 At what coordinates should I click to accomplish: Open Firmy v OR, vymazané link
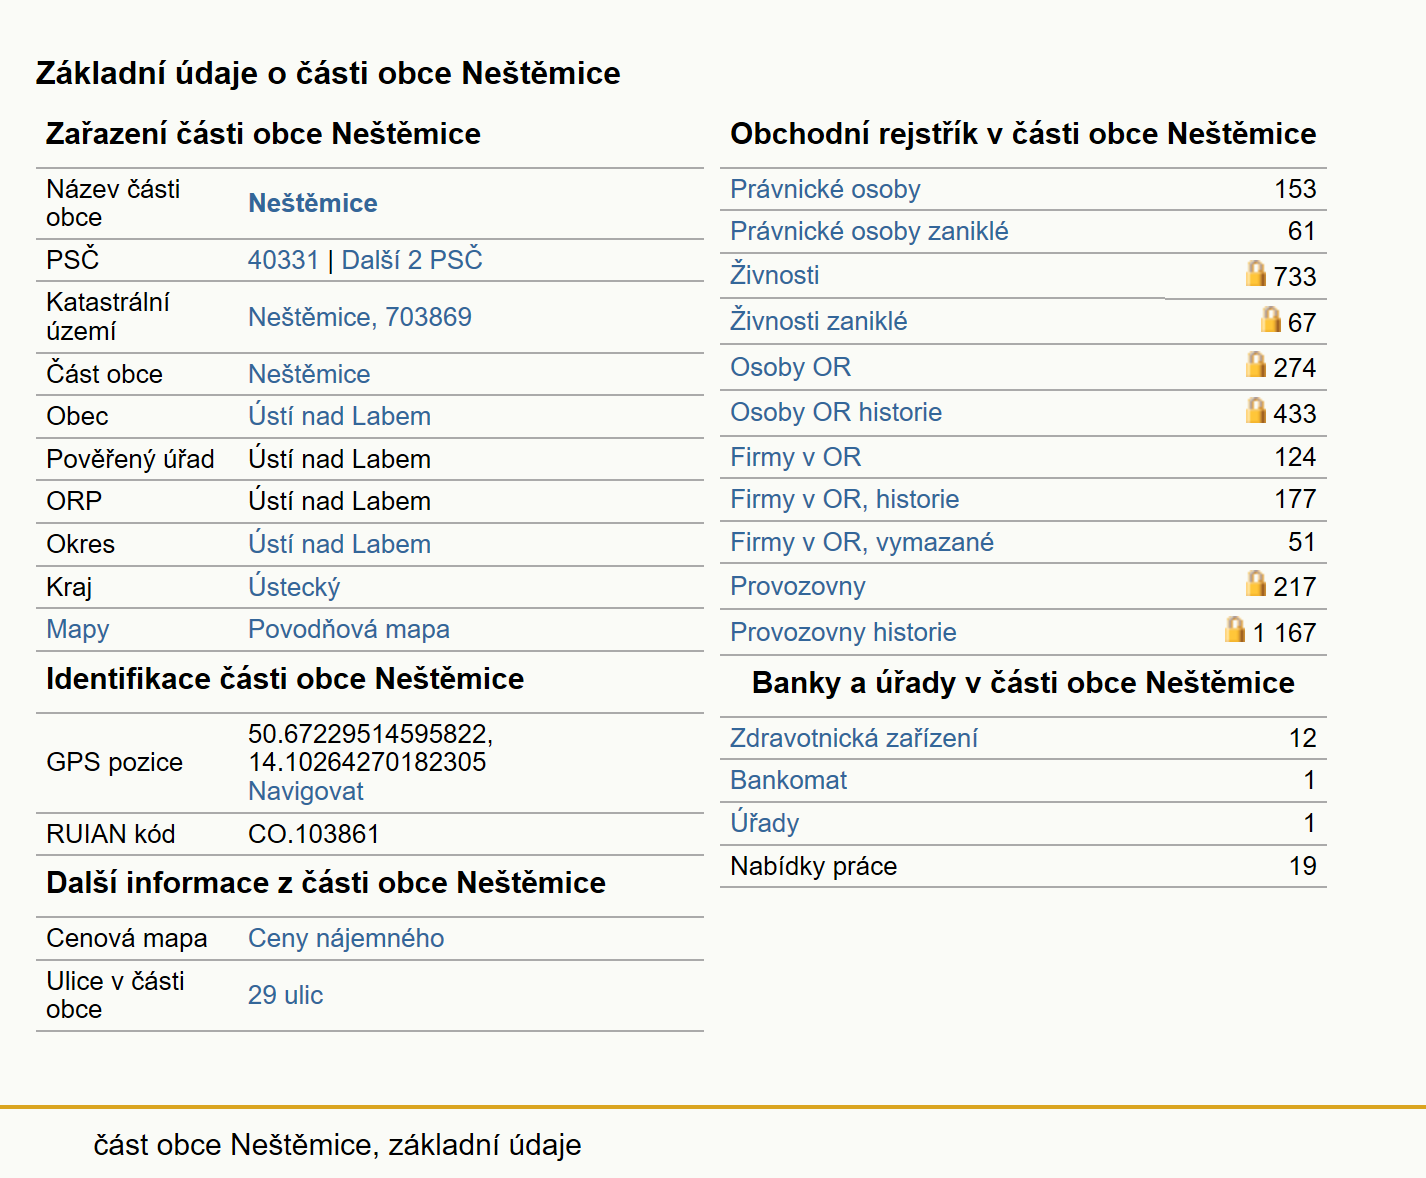click(x=862, y=542)
